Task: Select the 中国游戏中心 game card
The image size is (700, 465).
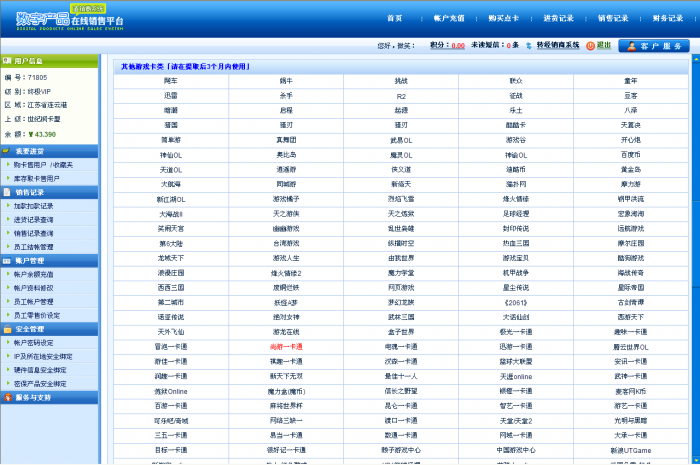Action: point(516,450)
